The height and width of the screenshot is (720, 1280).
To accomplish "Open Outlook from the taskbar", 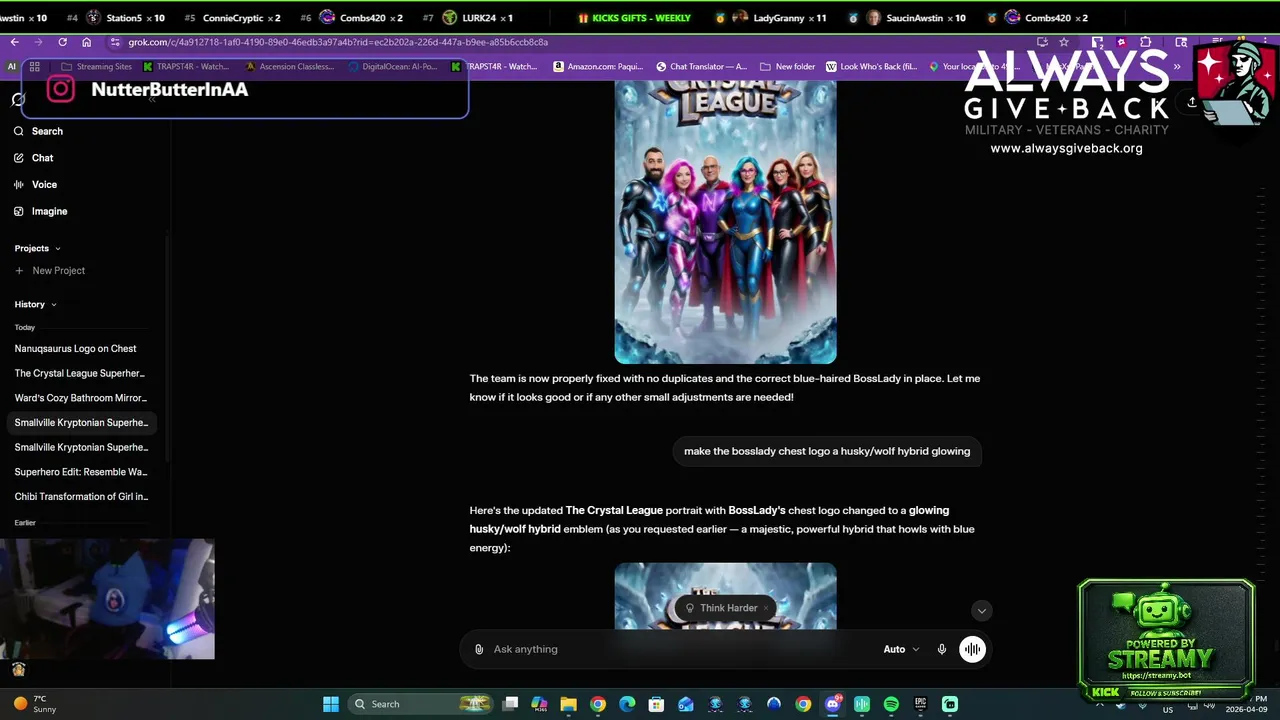I will tap(686, 704).
